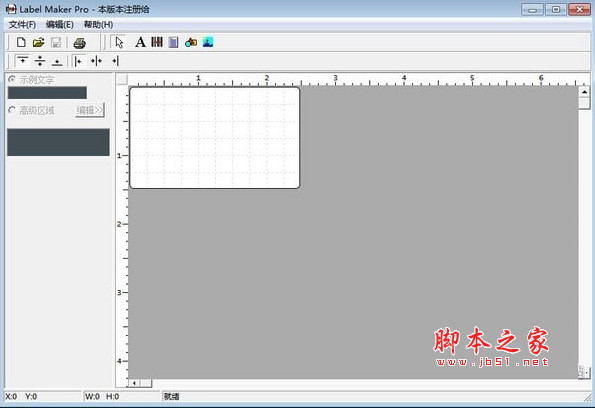Image resolution: width=595 pixels, height=408 pixels.
Task: Select the Barcode tool
Action: pos(157,42)
